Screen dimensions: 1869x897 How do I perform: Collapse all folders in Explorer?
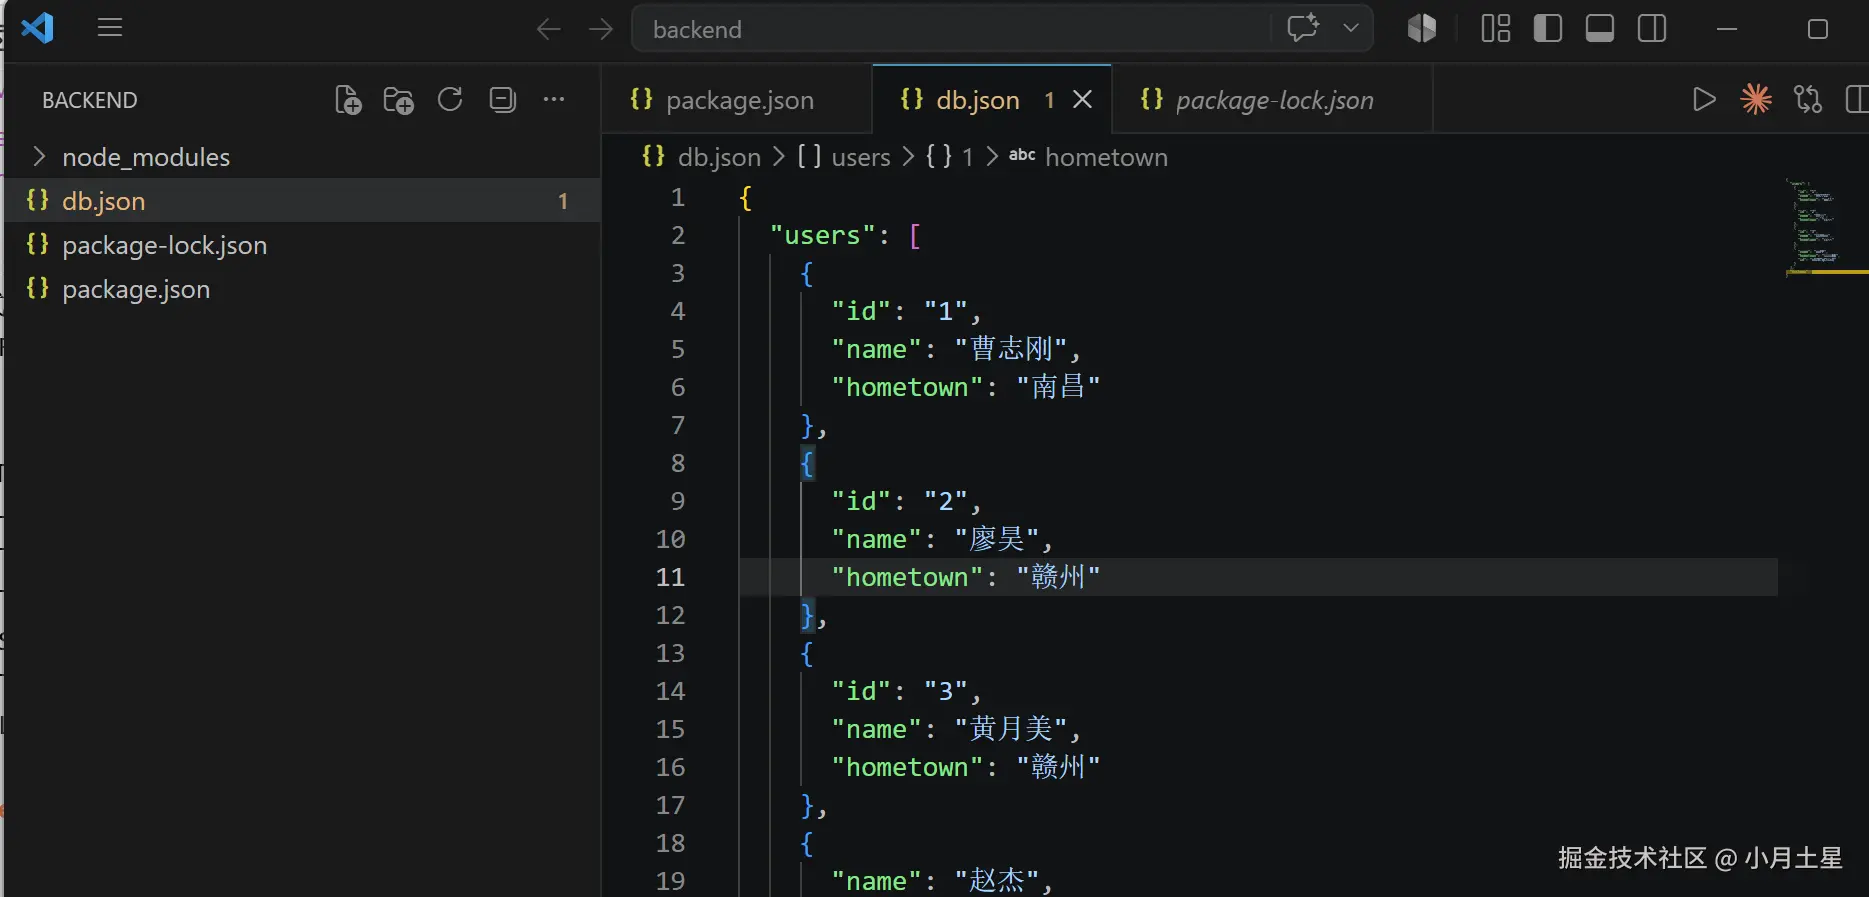click(502, 99)
